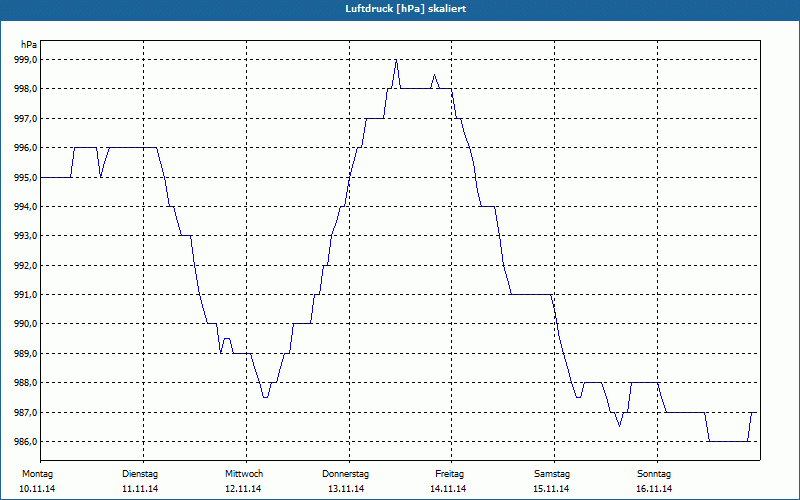
Task: Click the date 14.11.14
Action: (448, 489)
